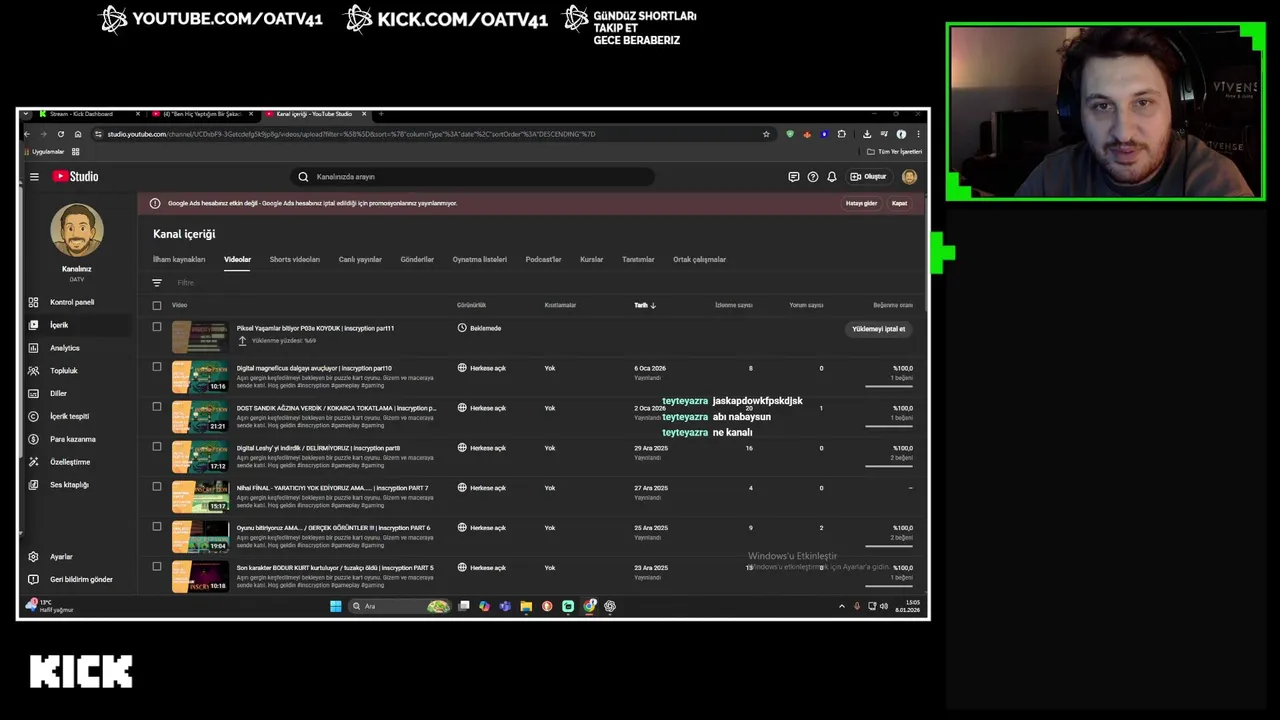Select all videos with the header checkbox
Image resolution: width=1280 pixels, height=720 pixels.
pos(157,305)
